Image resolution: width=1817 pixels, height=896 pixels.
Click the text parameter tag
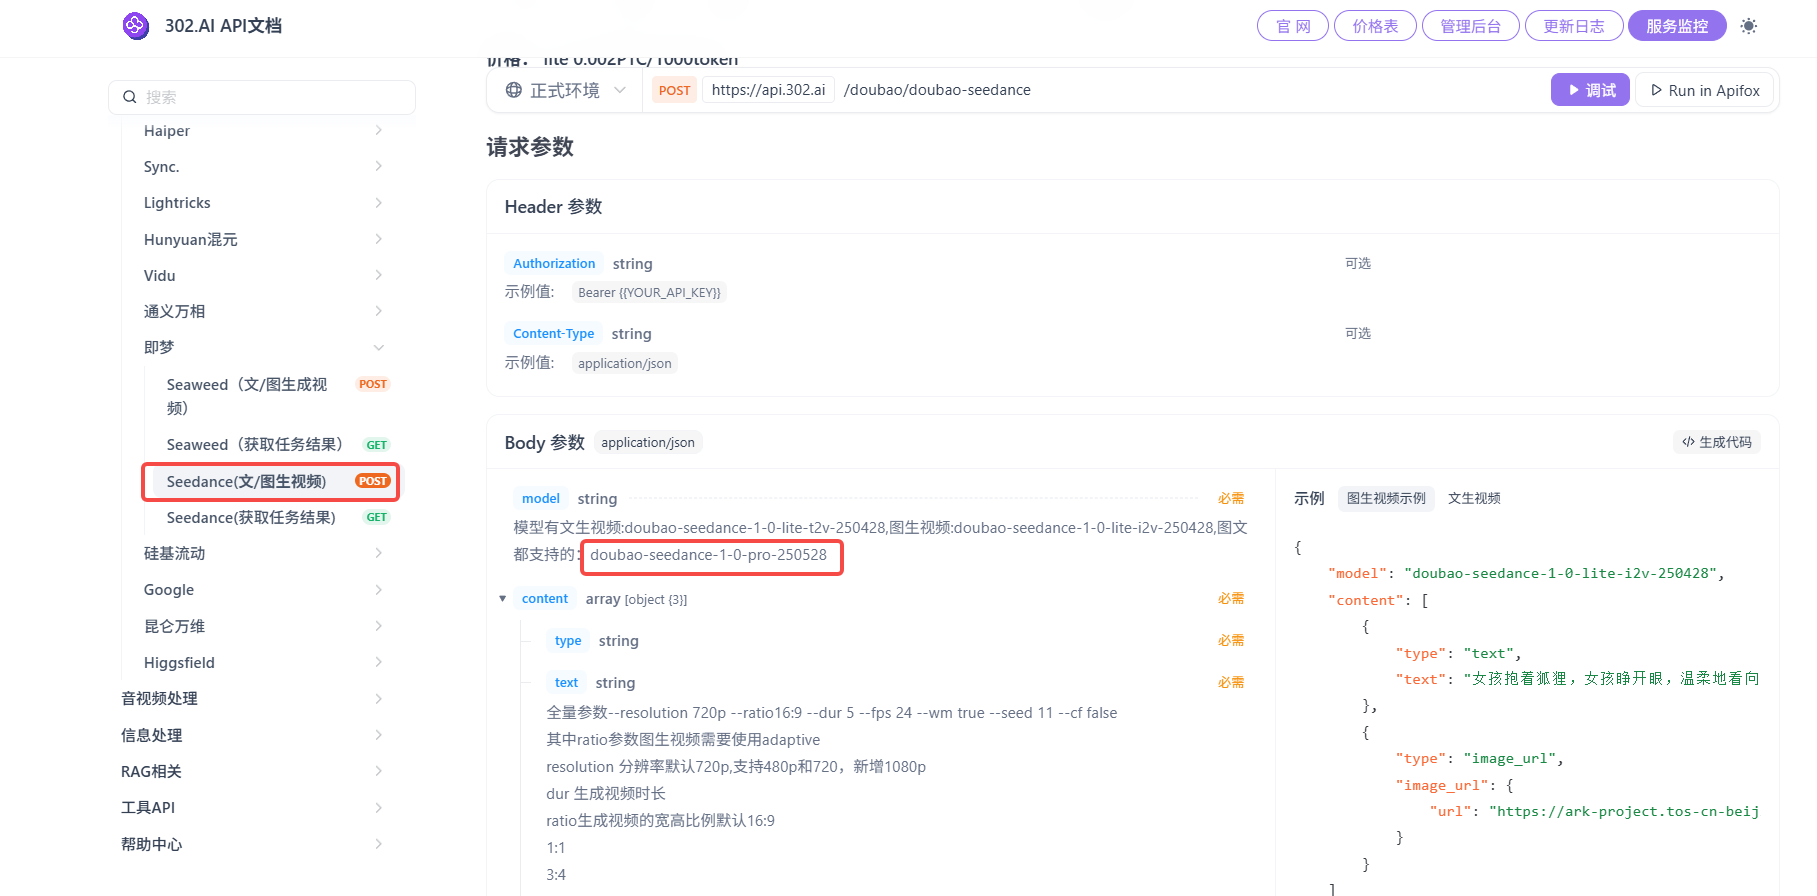point(566,683)
